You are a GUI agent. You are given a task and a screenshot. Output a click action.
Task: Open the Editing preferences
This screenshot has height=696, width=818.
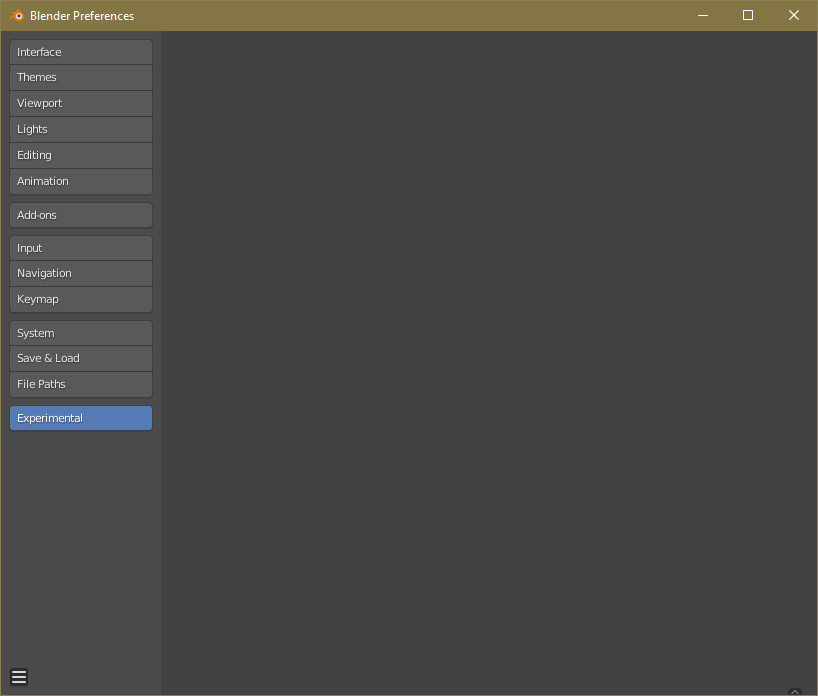coord(80,155)
